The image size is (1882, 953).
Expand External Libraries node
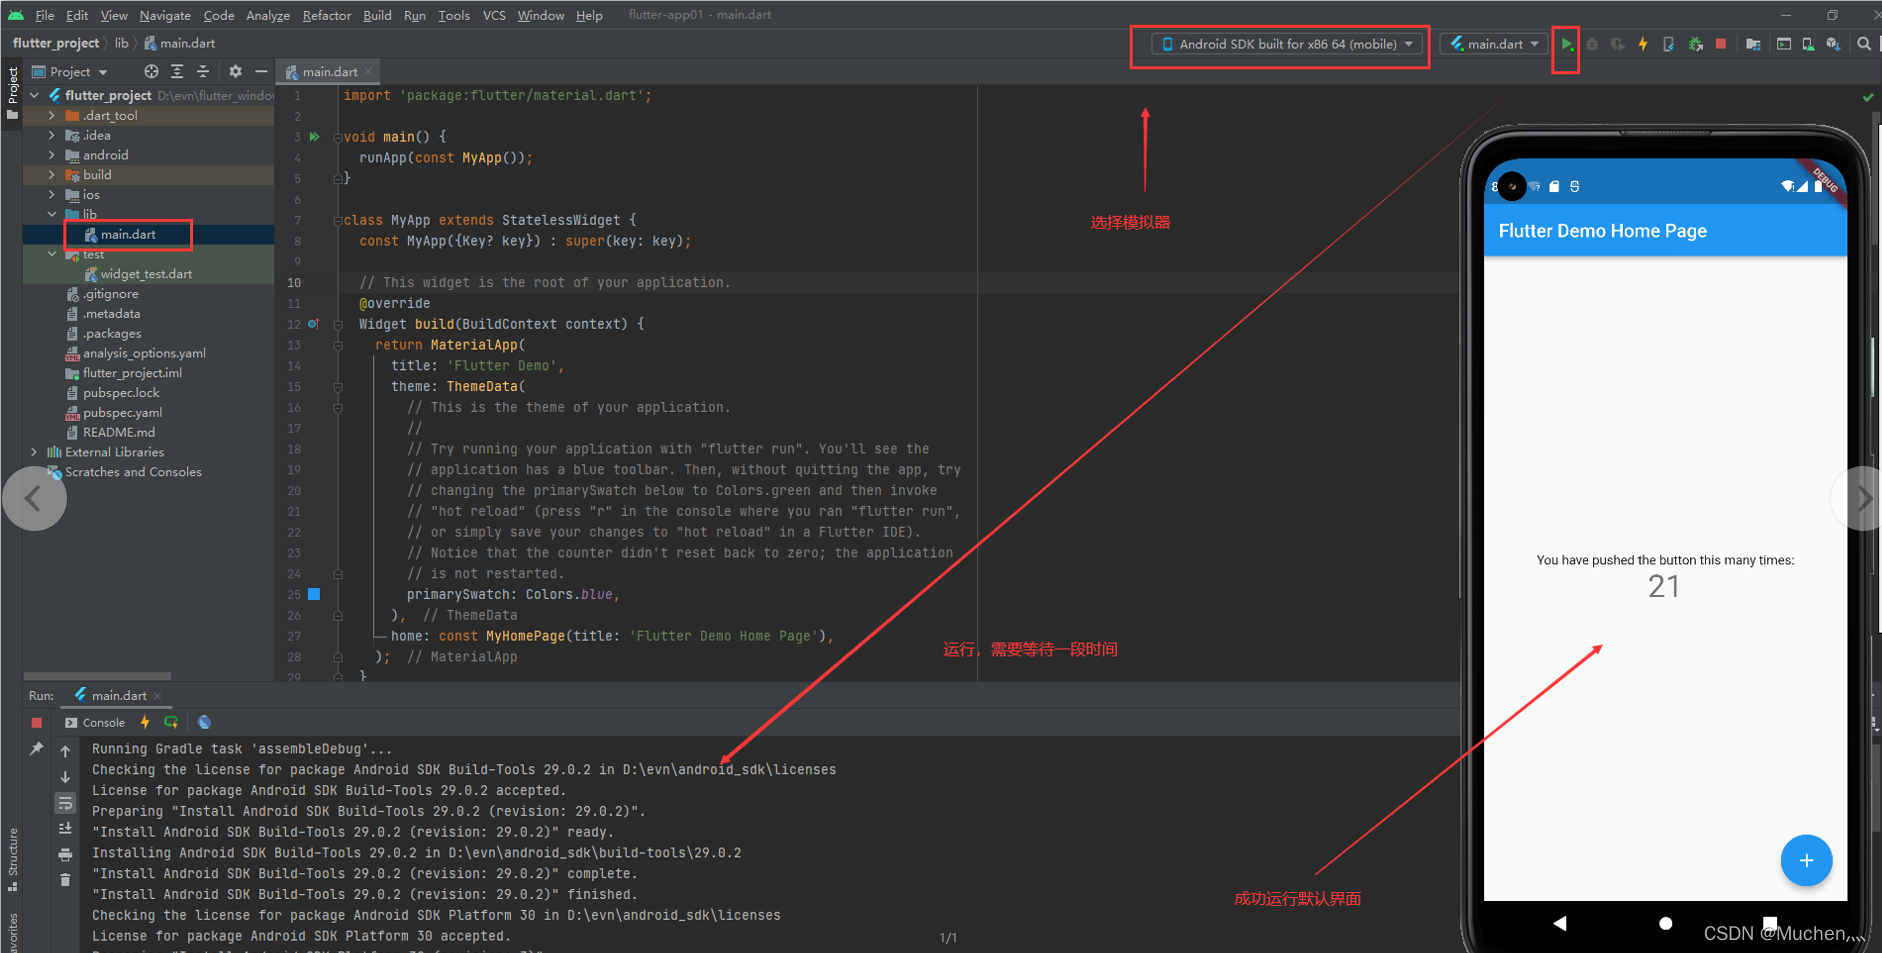(34, 452)
